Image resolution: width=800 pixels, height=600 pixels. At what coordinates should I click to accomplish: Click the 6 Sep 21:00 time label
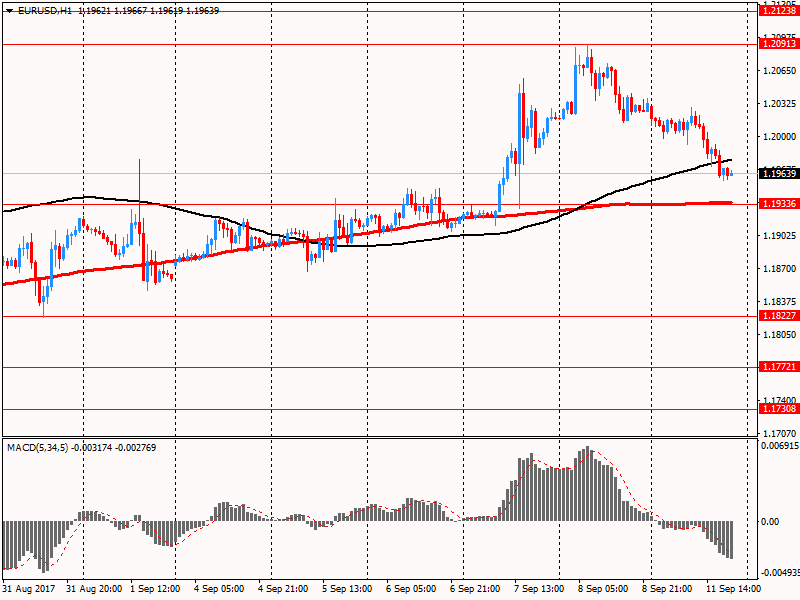(475, 589)
